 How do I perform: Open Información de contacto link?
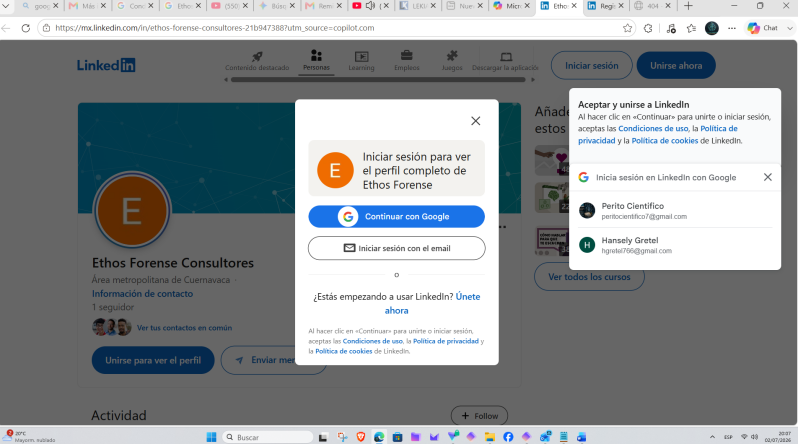(x=142, y=294)
